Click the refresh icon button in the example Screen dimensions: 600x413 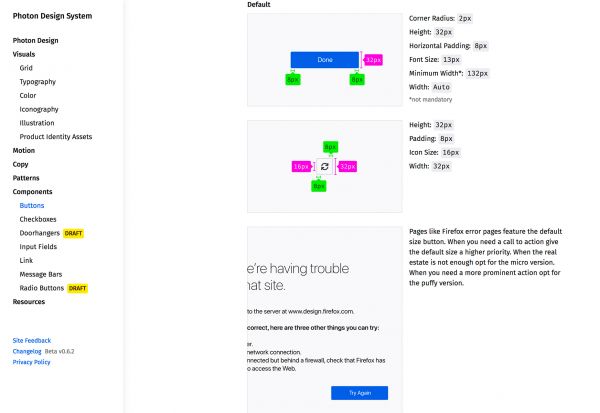tap(324, 167)
